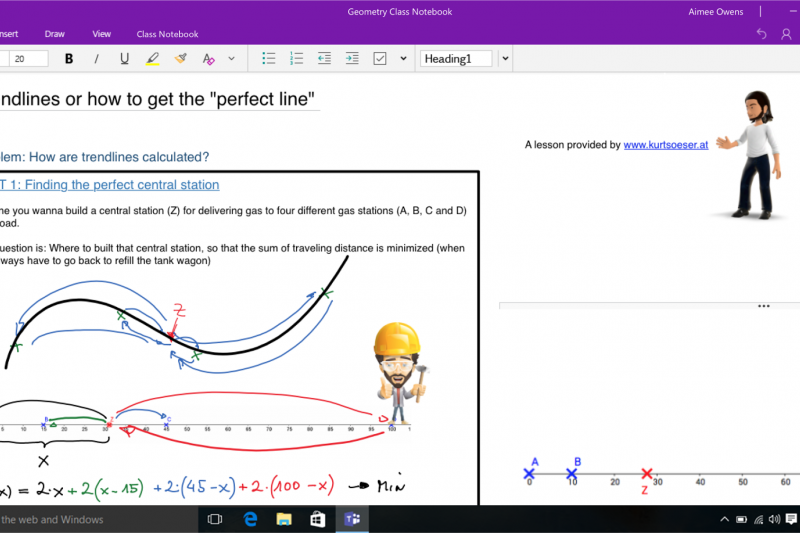Switch to Microsoft Teams in the taskbar
Image resolution: width=800 pixels, height=533 pixels.
tap(352, 519)
